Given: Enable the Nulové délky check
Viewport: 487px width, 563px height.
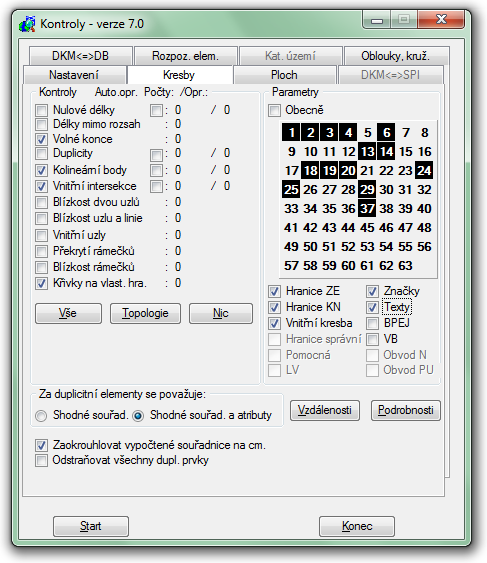Looking at the screenshot, I should 42,110.
